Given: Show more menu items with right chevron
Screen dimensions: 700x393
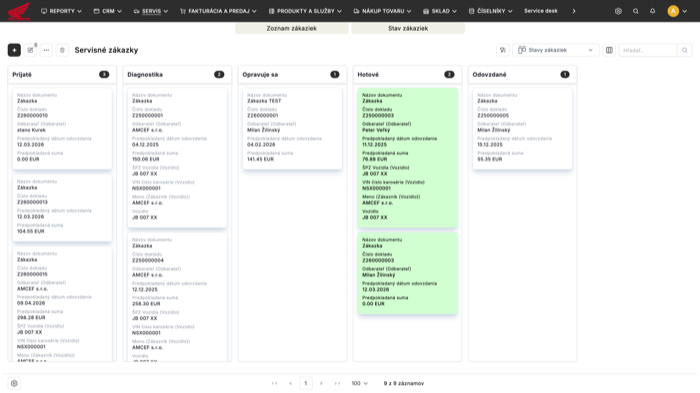Looking at the screenshot, I should click(574, 11).
